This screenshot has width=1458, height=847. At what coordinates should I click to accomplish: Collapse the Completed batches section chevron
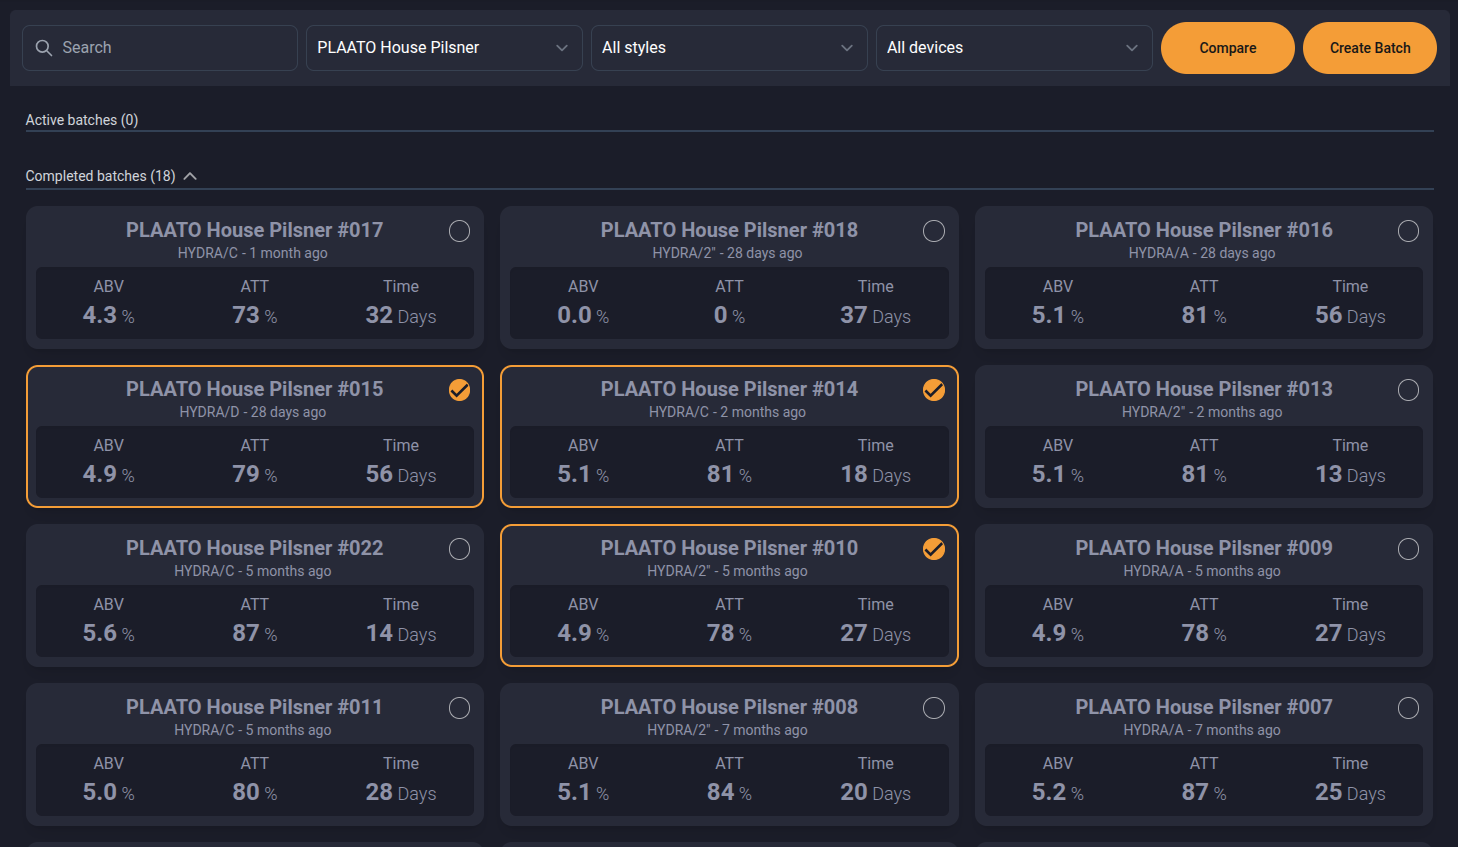coord(190,176)
